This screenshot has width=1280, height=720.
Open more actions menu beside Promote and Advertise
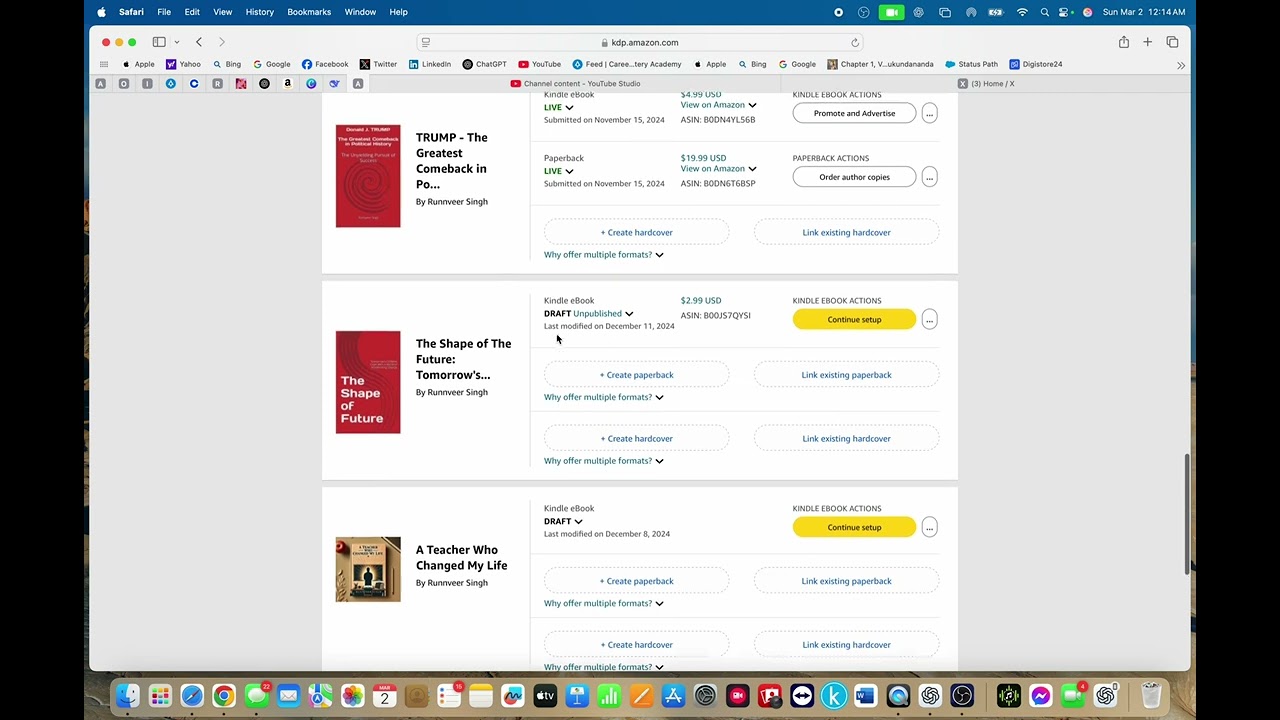point(929,113)
